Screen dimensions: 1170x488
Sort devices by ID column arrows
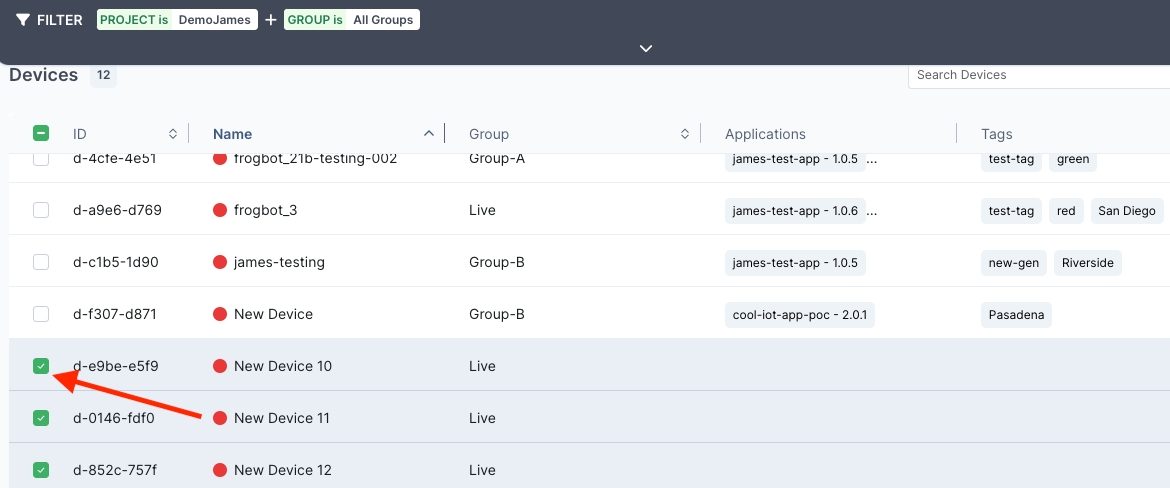click(x=172, y=134)
